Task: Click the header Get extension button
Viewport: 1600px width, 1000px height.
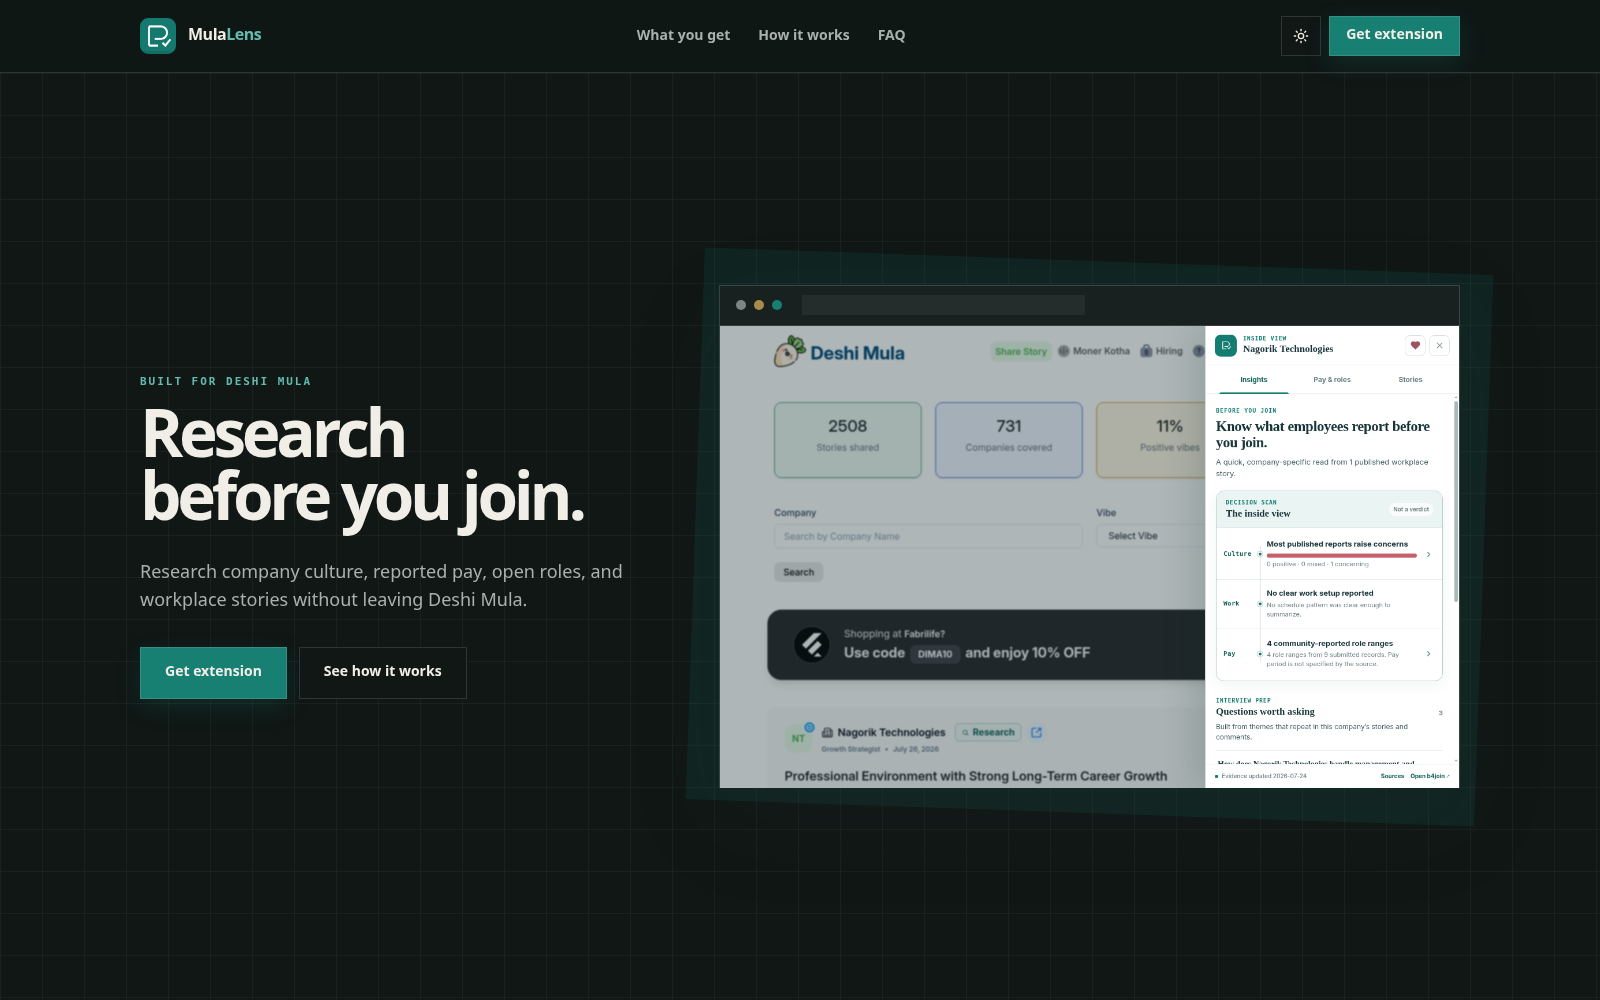Action: point(1394,36)
